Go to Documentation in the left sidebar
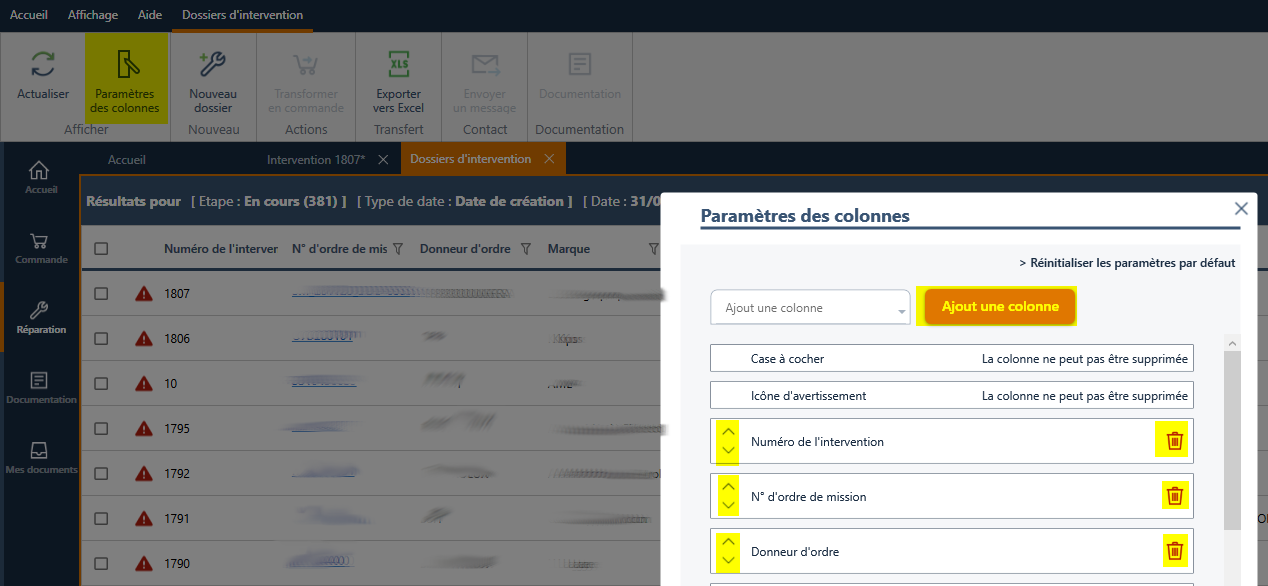Image resolution: width=1268 pixels, height=586 pixels. point(41,388)
